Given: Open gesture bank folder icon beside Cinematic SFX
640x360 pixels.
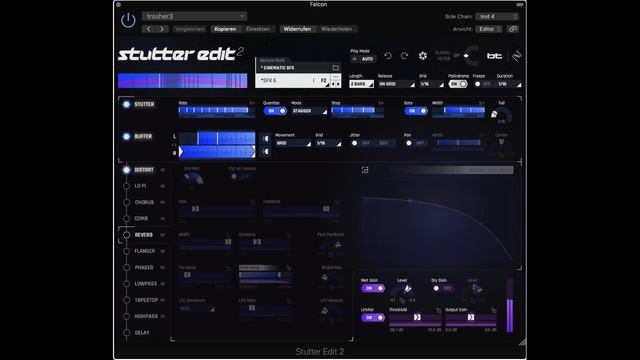Looking at the screenshot, I should coord(336,68).
